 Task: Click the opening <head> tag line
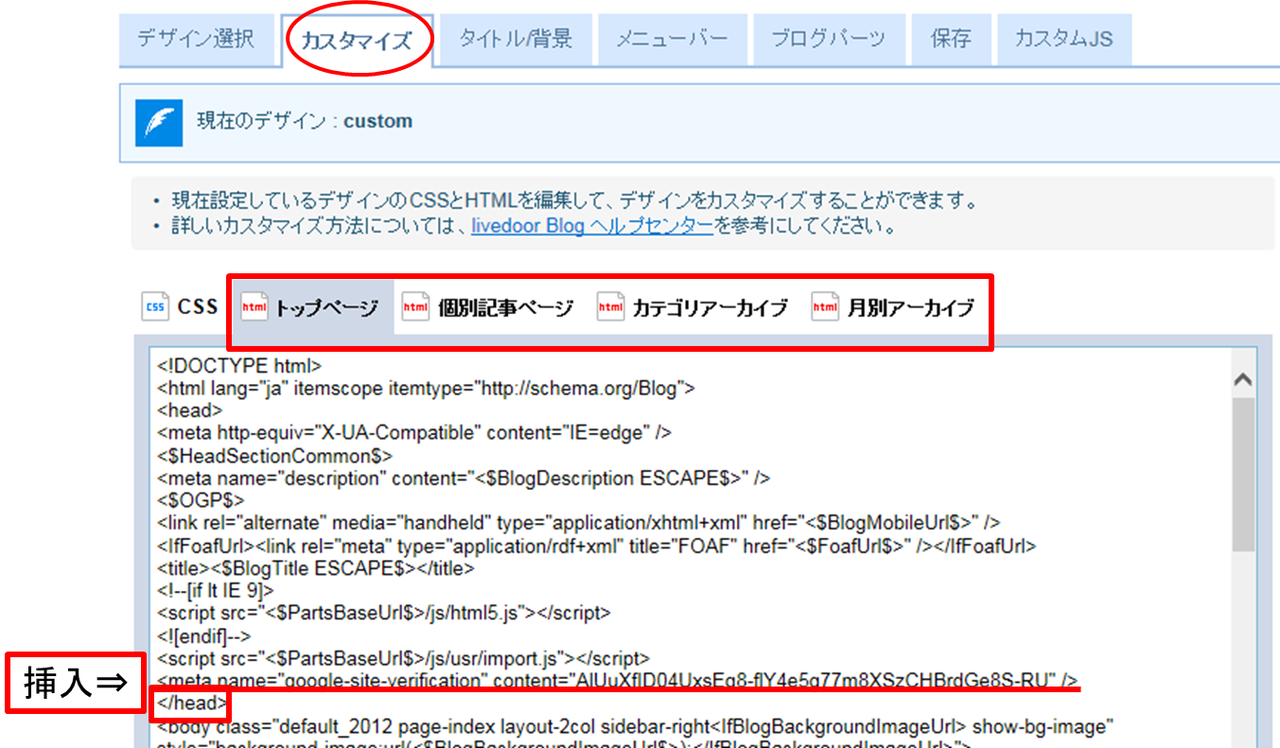190,410
